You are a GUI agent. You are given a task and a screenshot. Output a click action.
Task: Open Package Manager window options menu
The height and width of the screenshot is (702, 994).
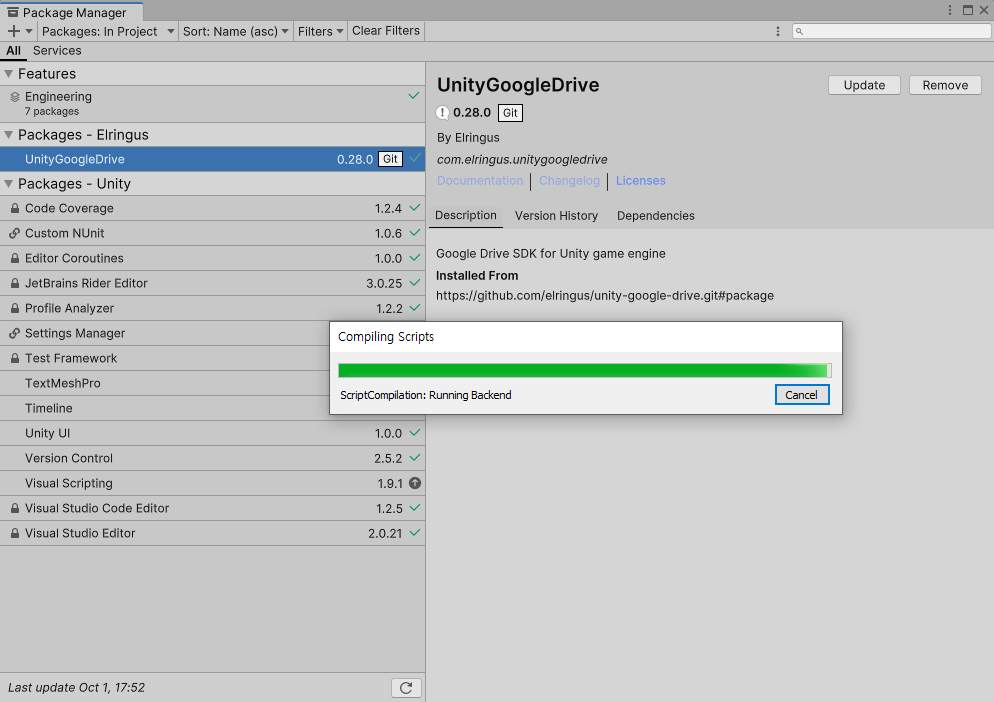[950, 10]
